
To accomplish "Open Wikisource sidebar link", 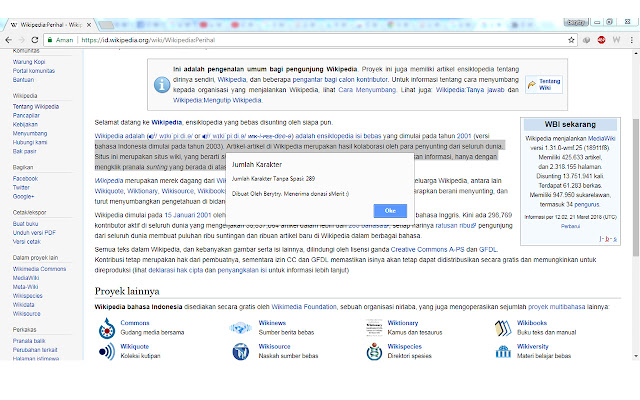I will (27, 314).
